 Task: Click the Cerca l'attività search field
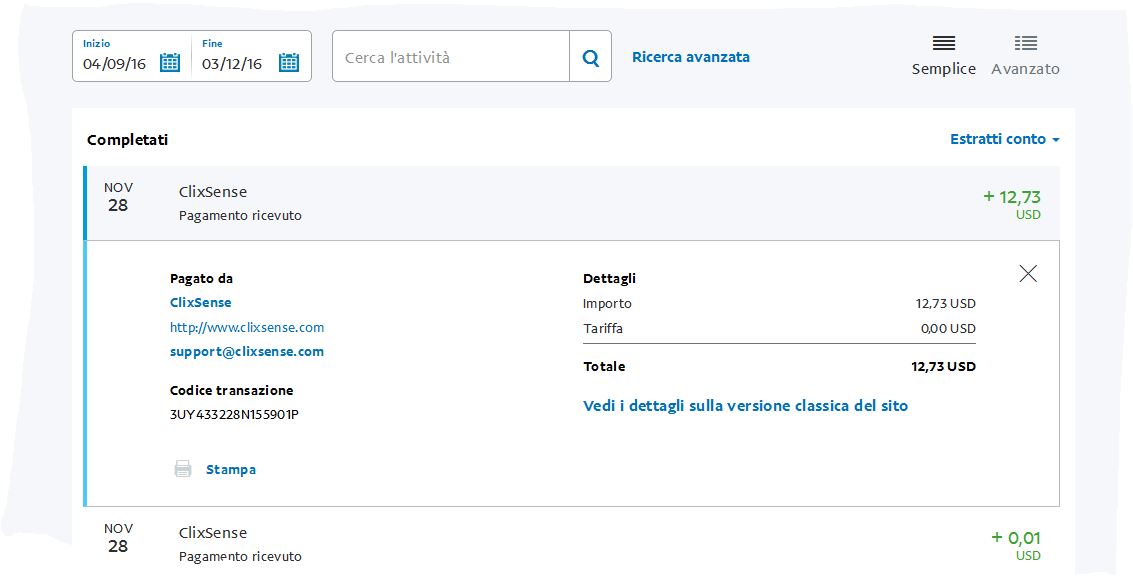451,56
